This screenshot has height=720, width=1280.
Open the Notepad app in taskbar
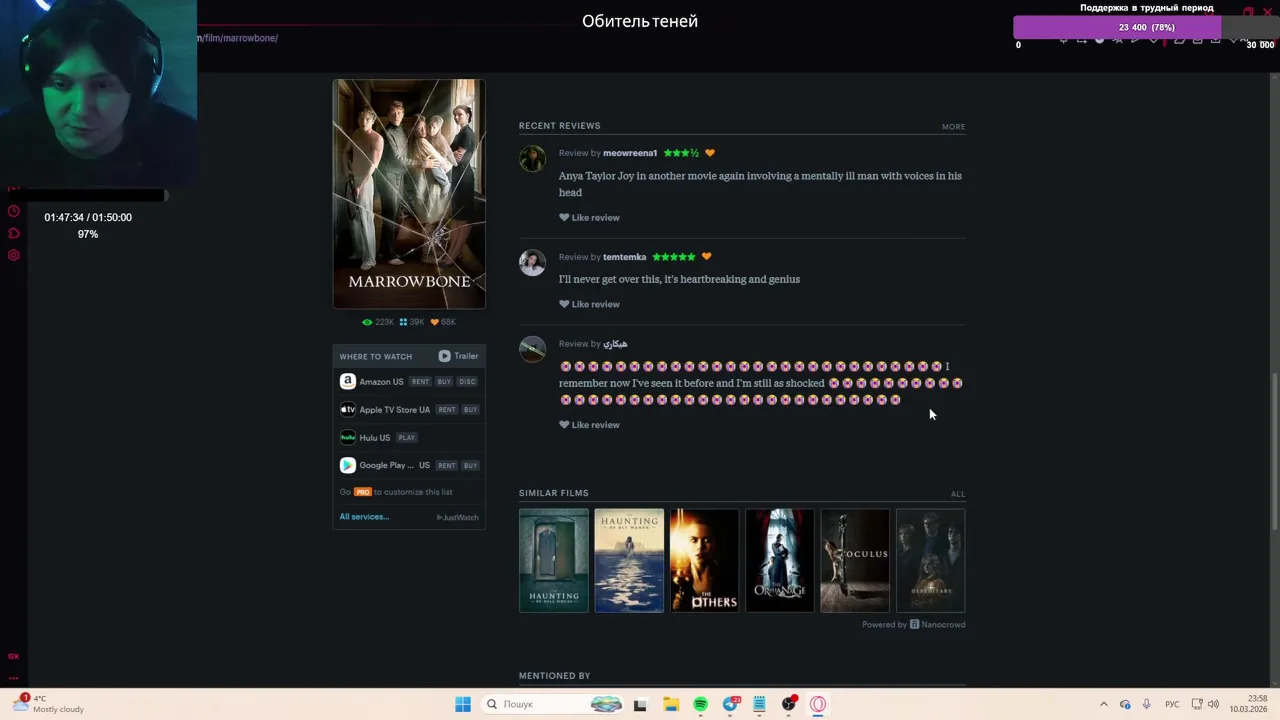coord(759,704)
